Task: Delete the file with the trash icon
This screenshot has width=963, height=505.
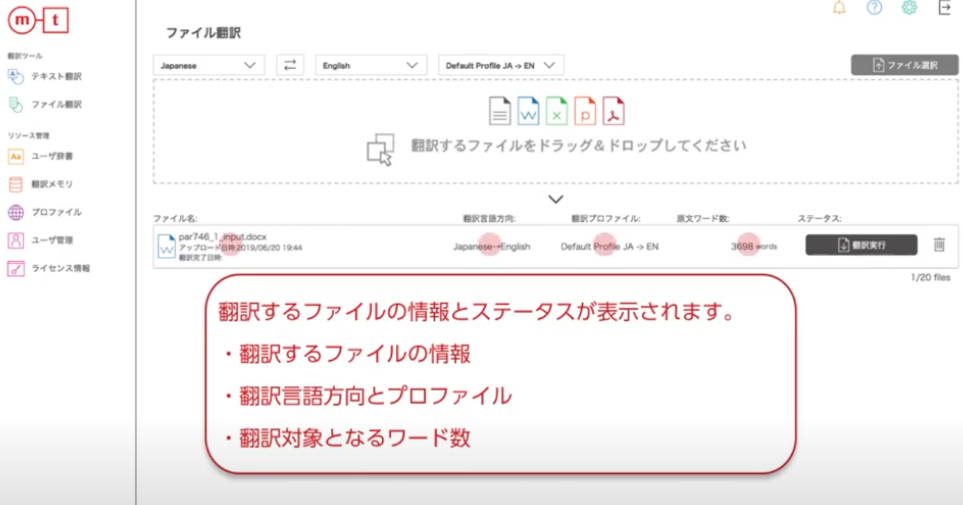Action: (x=939, y=245)
